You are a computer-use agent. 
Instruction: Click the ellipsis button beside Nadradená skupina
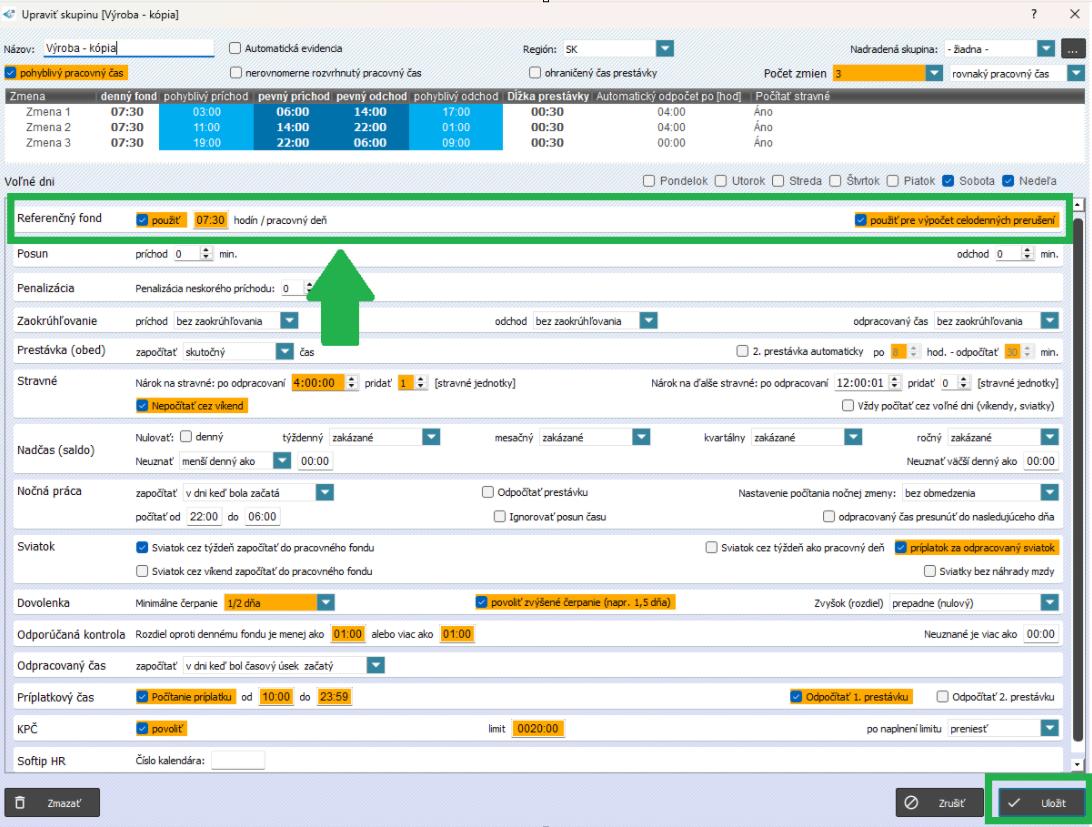pos(1072,48)
